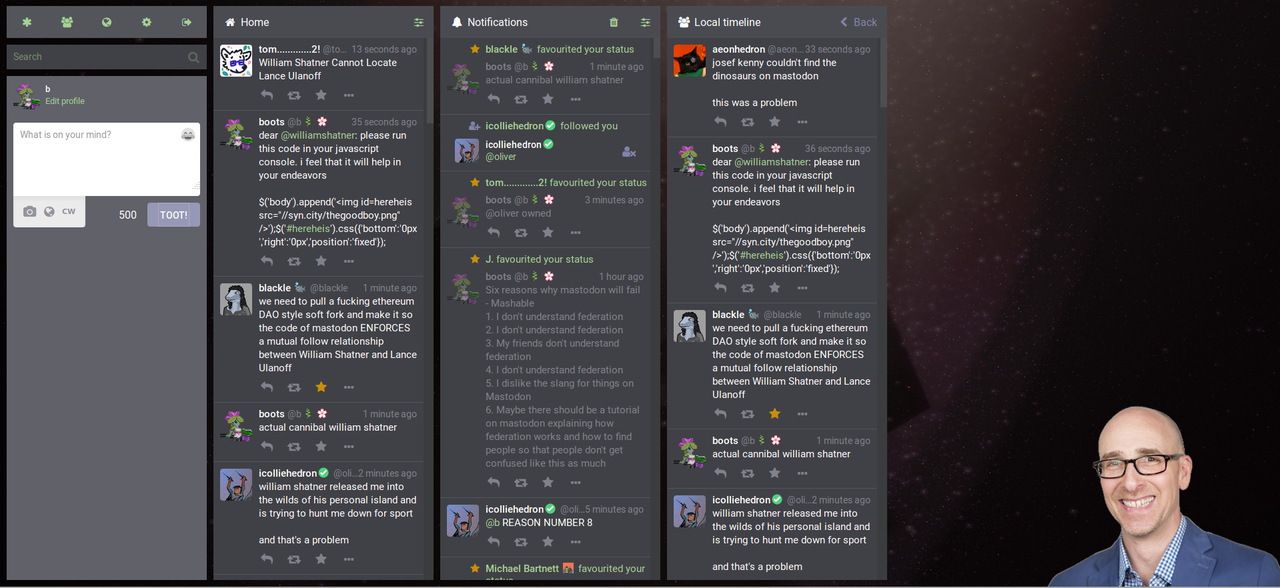Open more options on aeonhedron's post
Viewport: 1280px width, 588px height.
tap(802, 122)
